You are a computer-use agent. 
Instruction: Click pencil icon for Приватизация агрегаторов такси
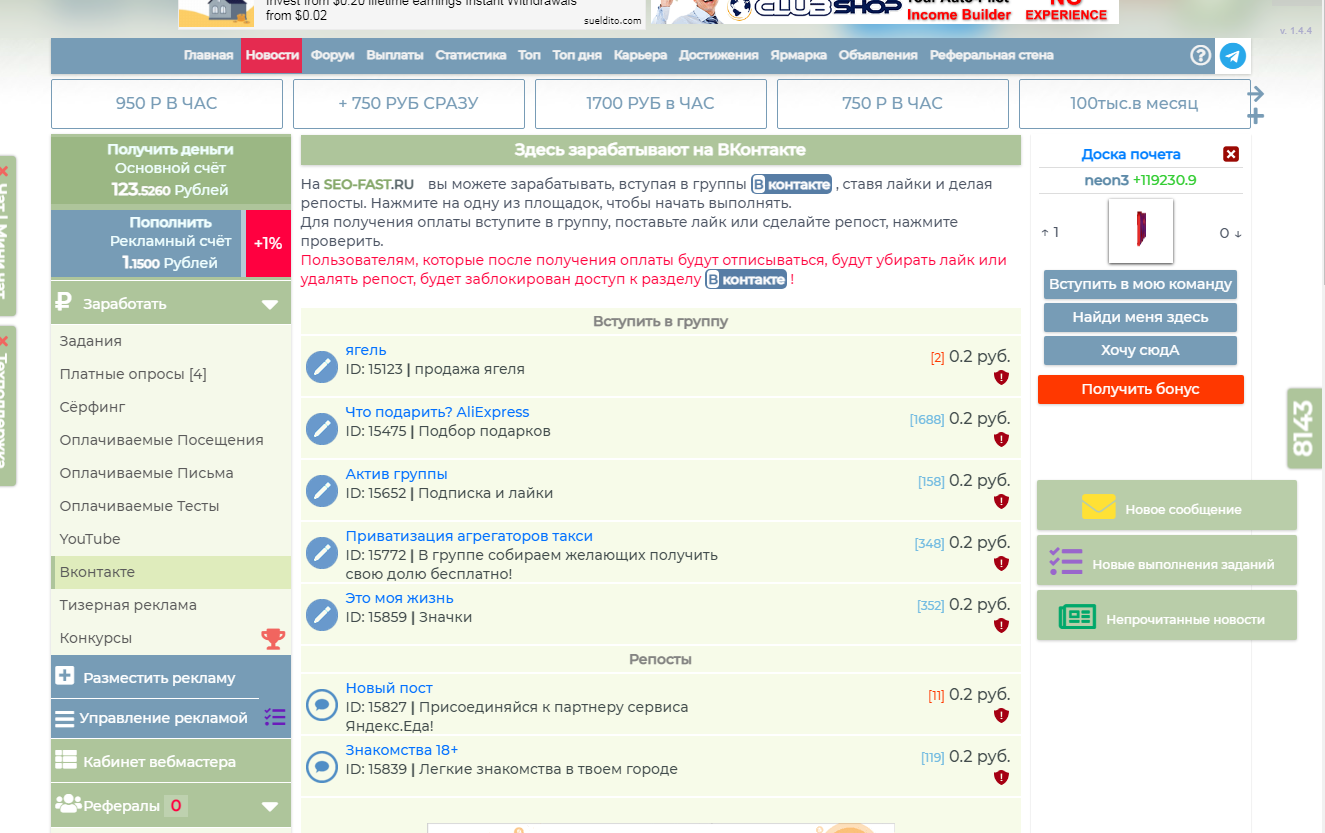point(322,553)
